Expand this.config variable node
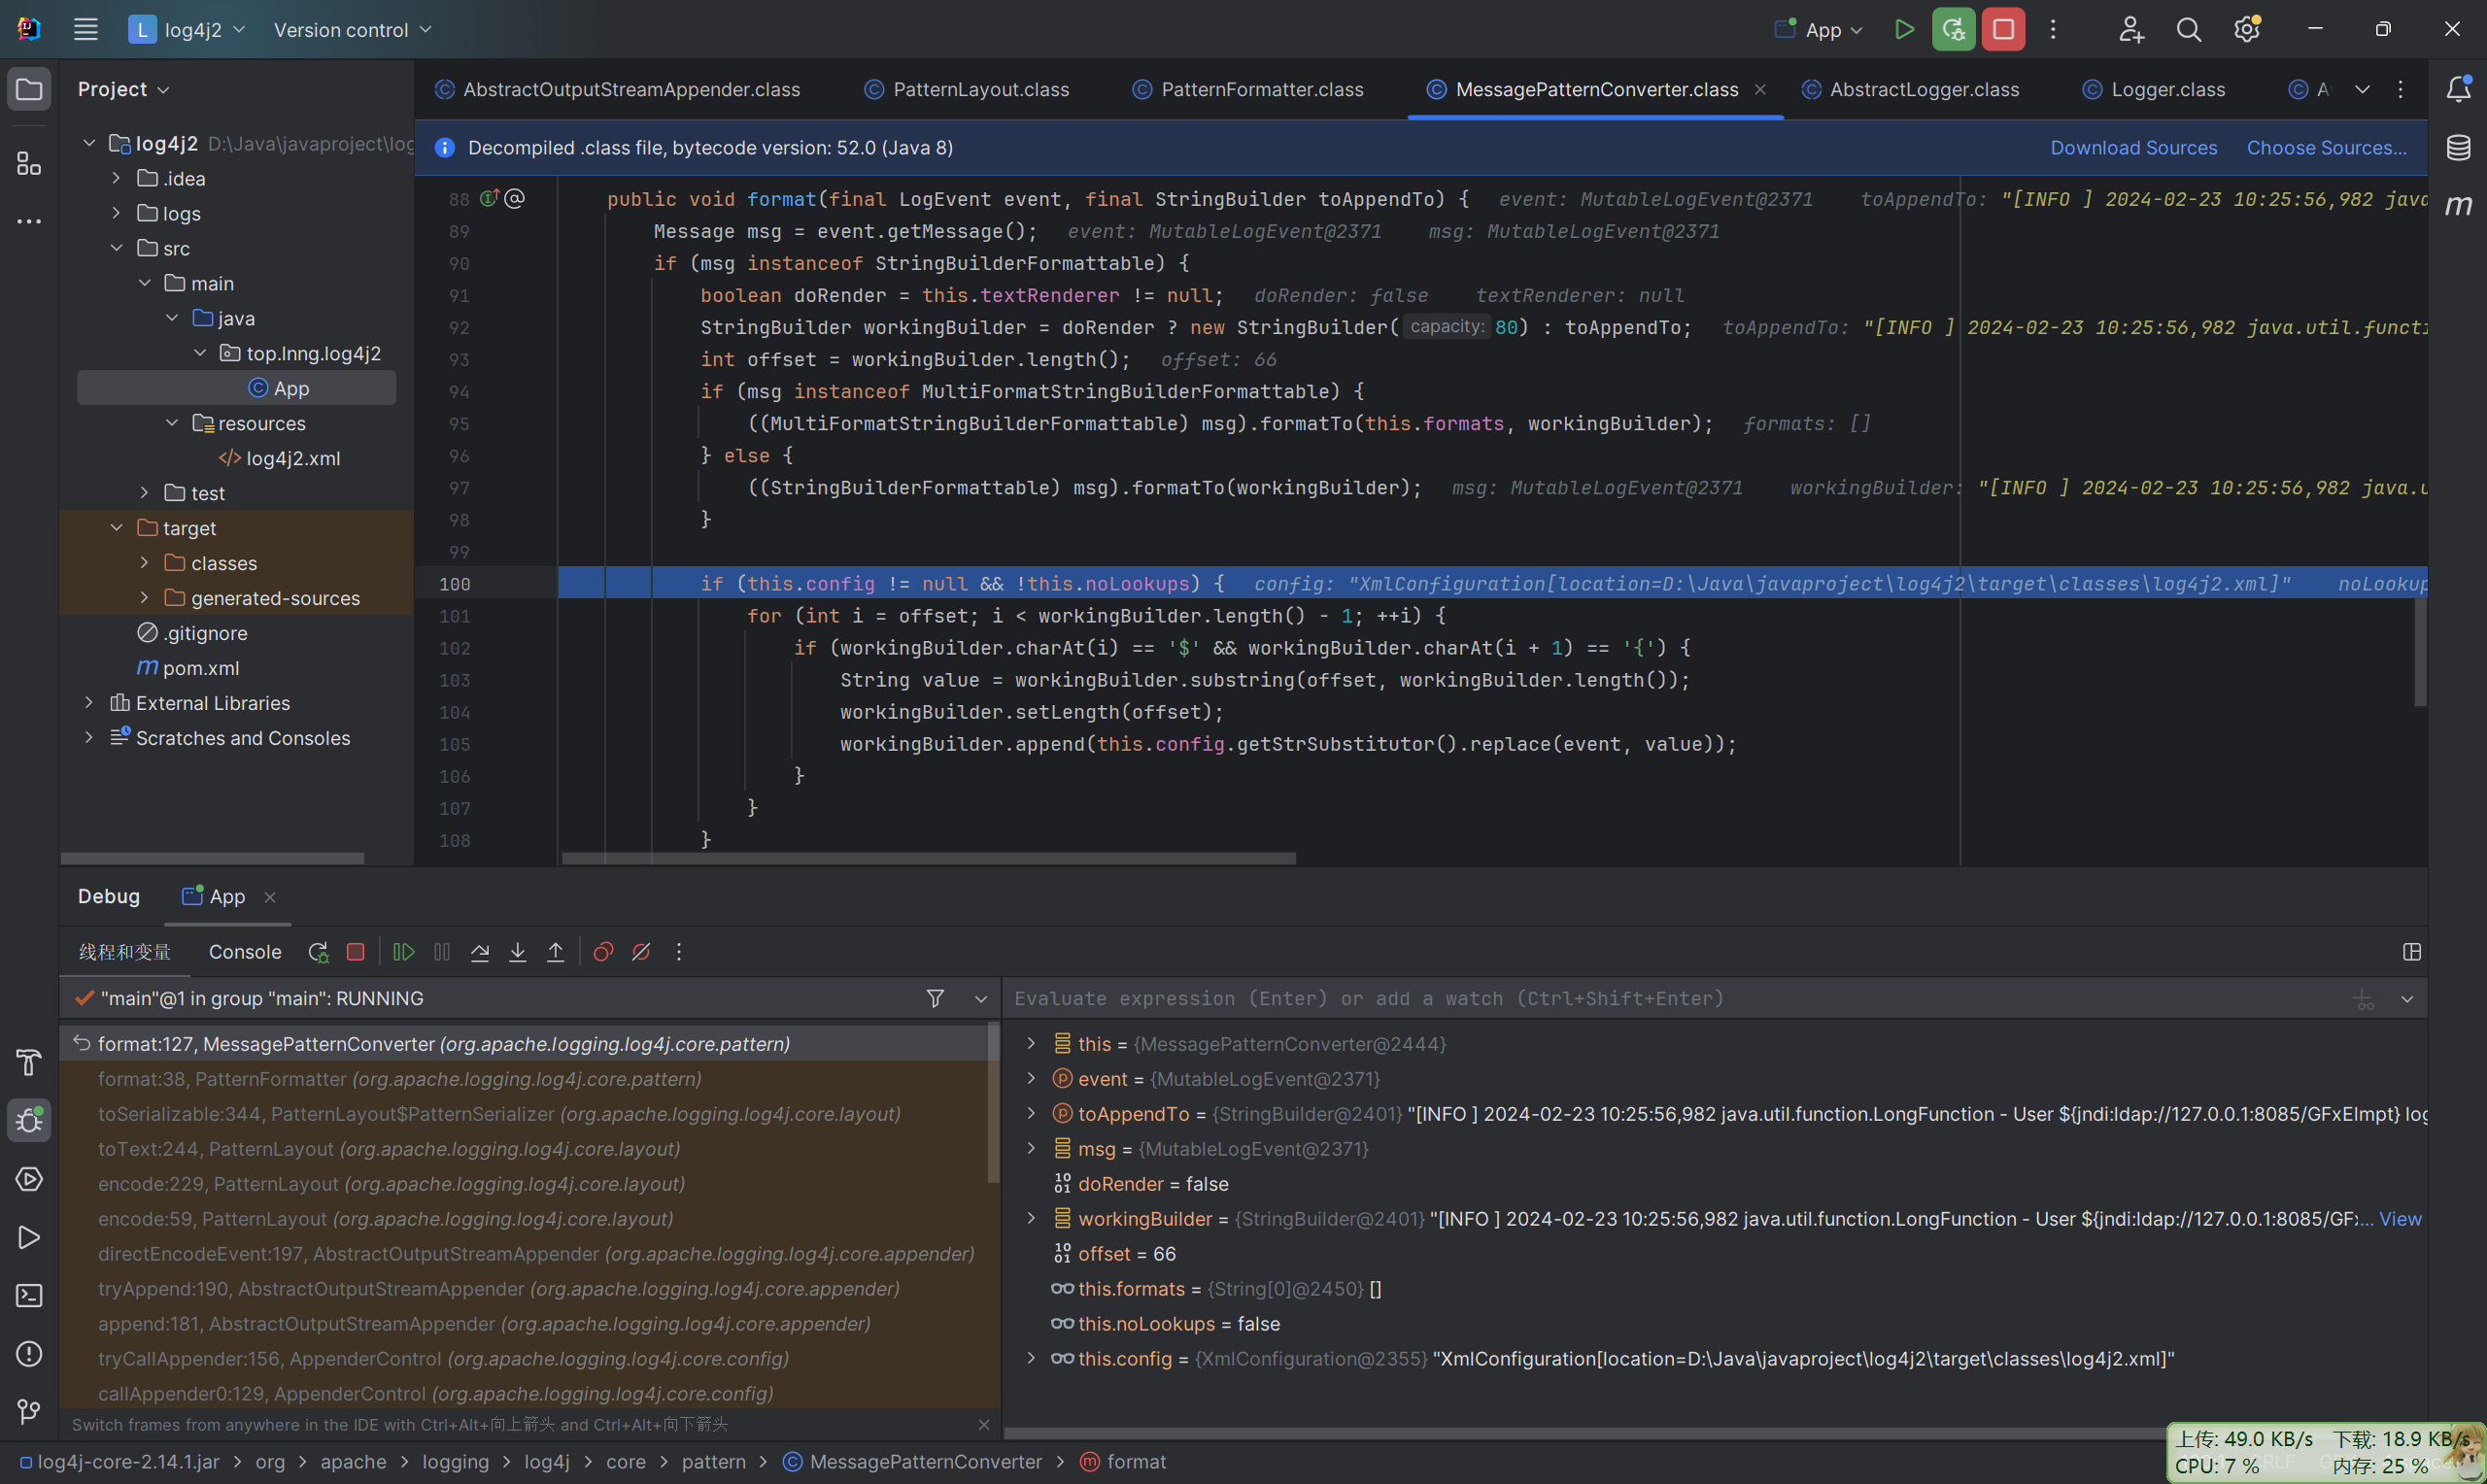 coord(1031,1358)
